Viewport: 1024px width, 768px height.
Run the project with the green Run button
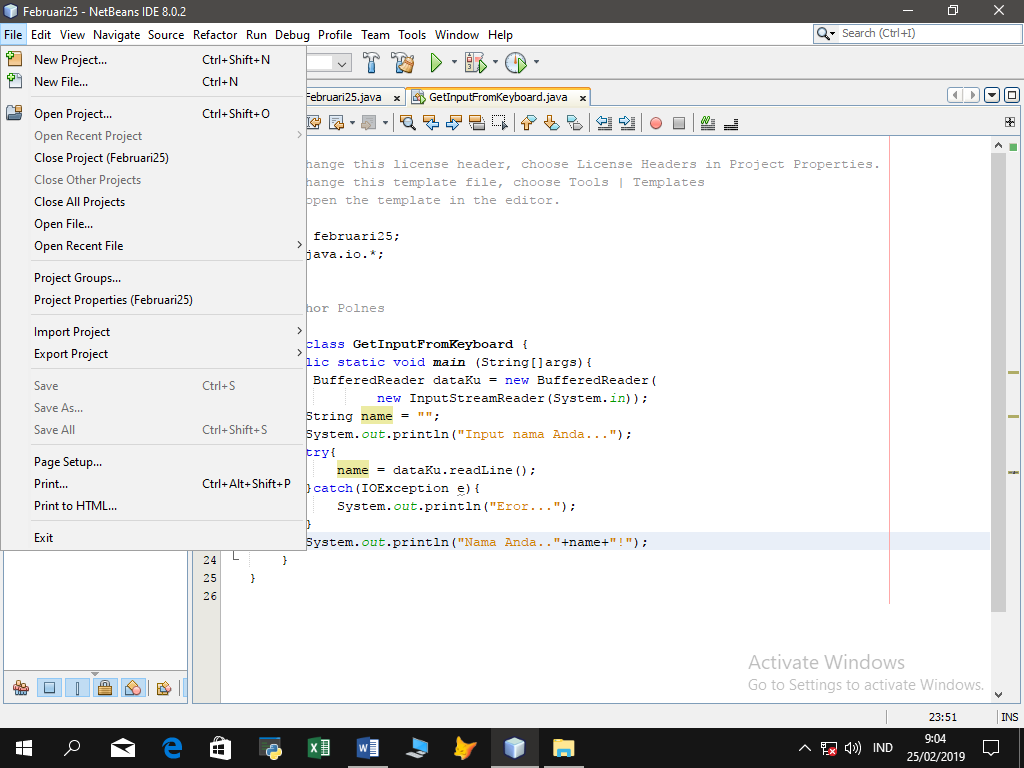pyautogui.click(x=437, y=62)
